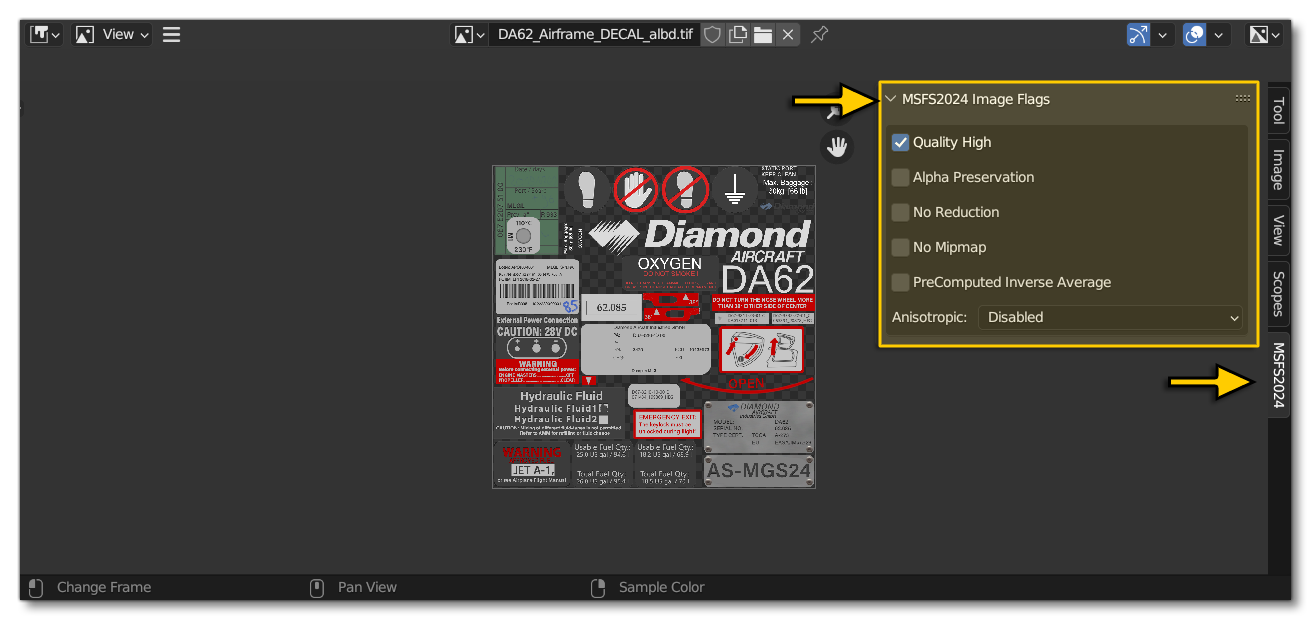Open the Anisotropic dropdown showing Disabled
Screen dimensions: 1311x620
coord(1110,317)
